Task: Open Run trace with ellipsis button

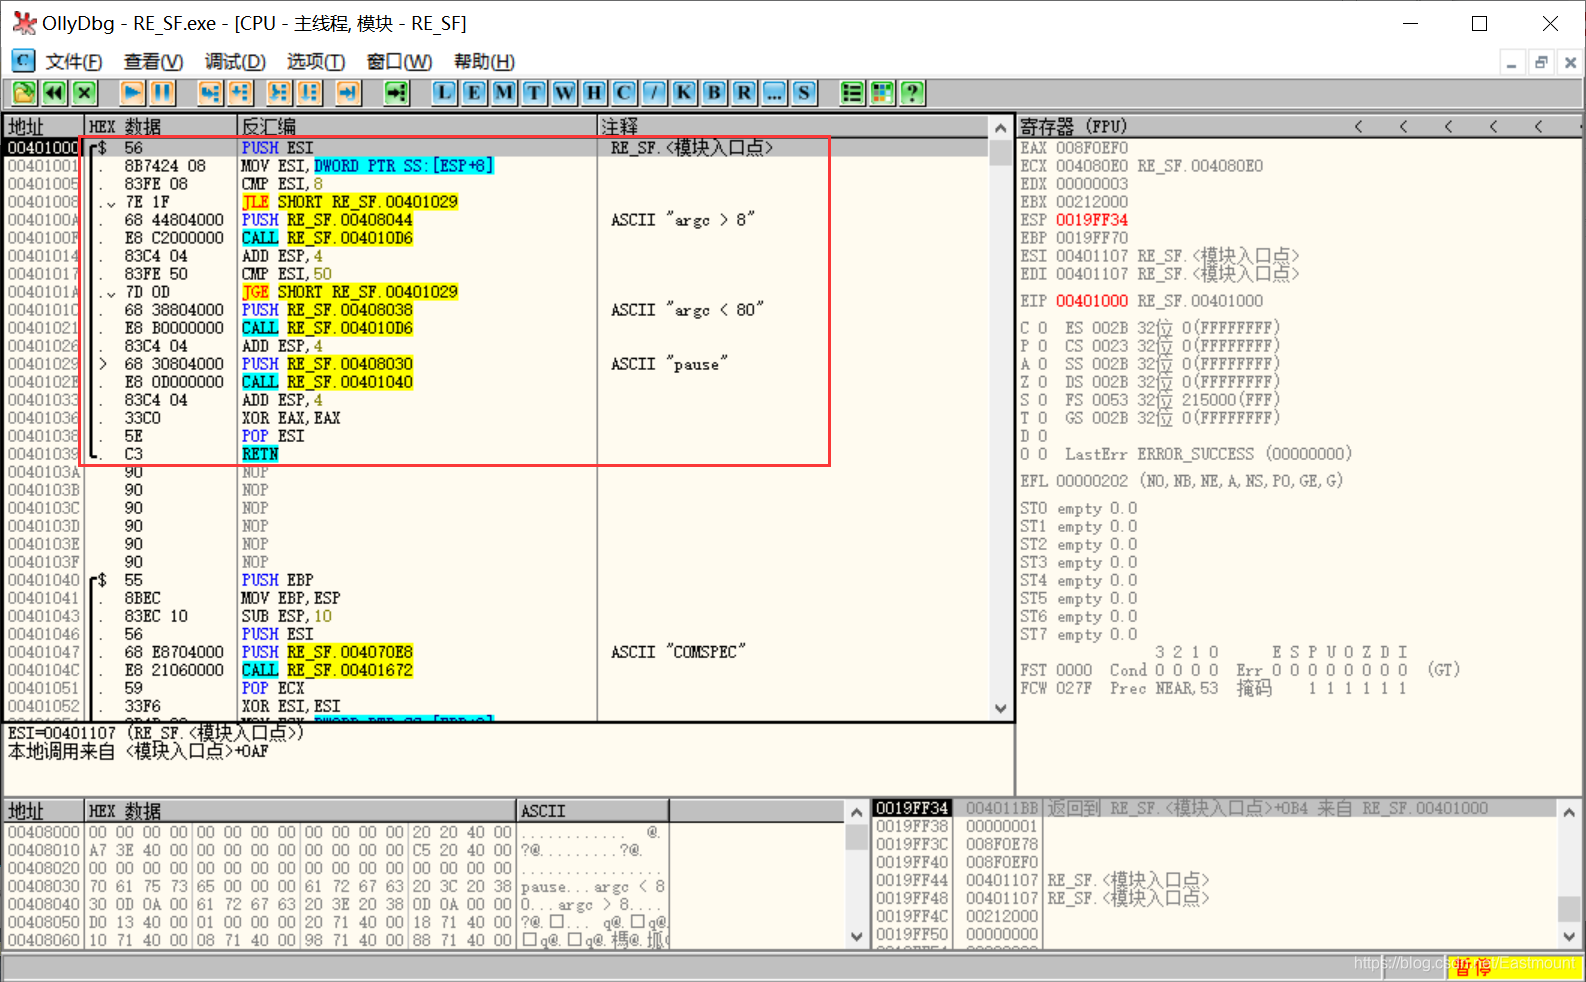Action: pos(774,93)
